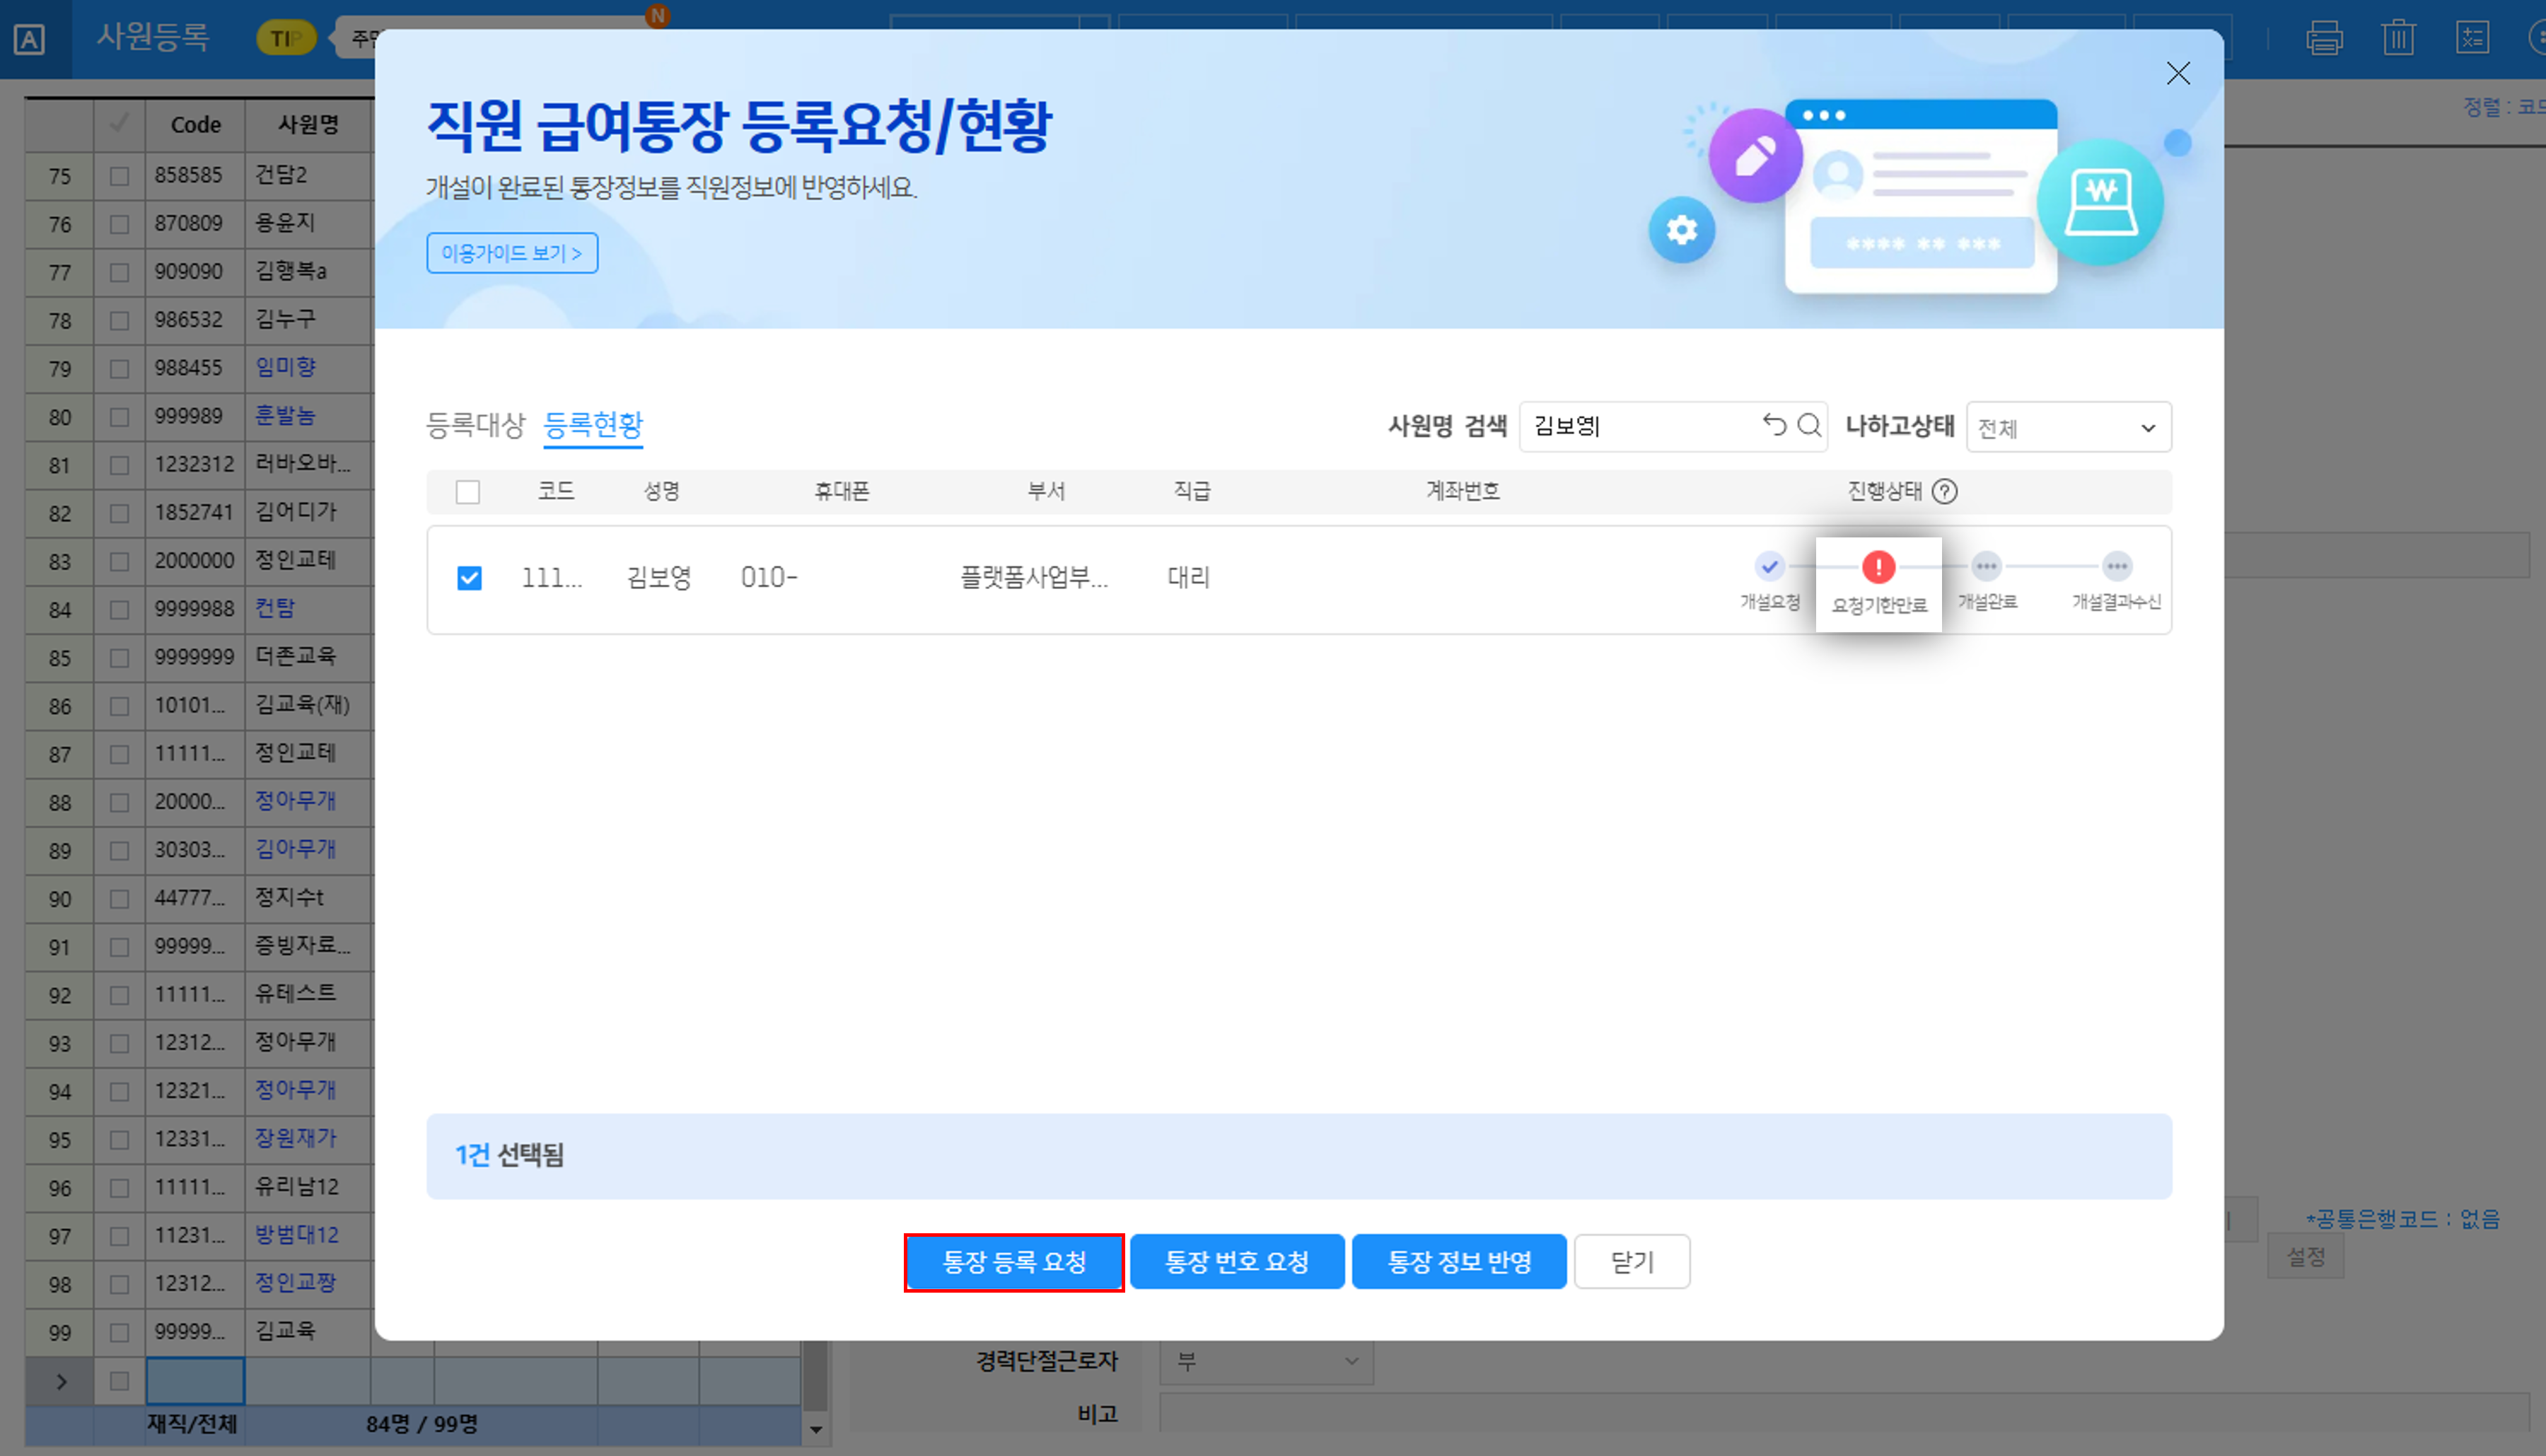Click the 요청기한만료 red alert icon
Viewport: 2546px width, 1456px height.
point(1878,567)
